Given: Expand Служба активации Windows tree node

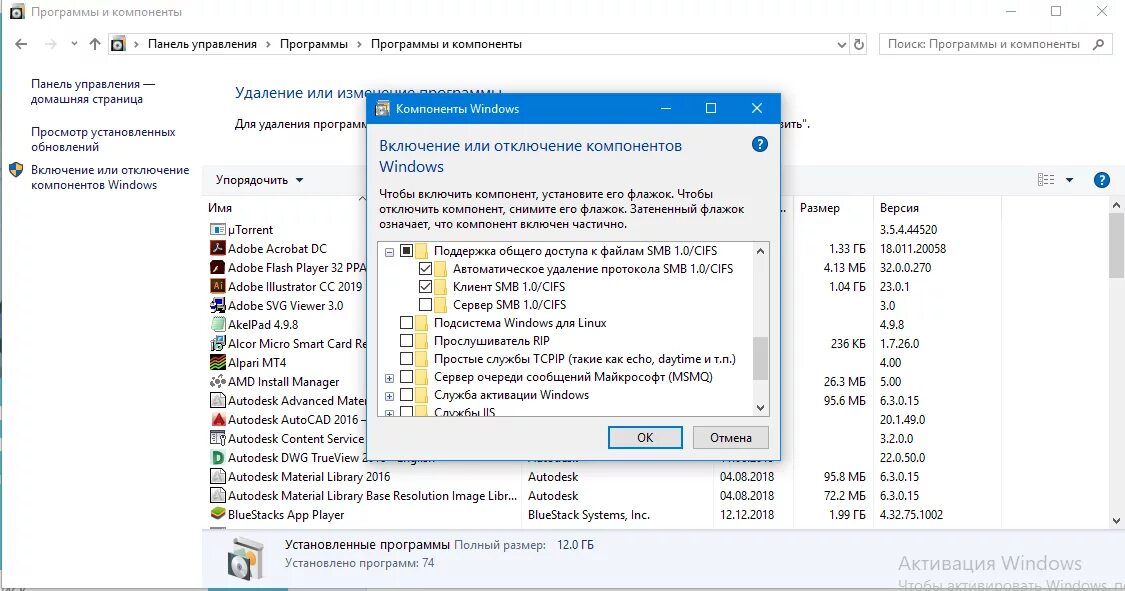Looking at the screenshot, I should click(x=389, y=396).
